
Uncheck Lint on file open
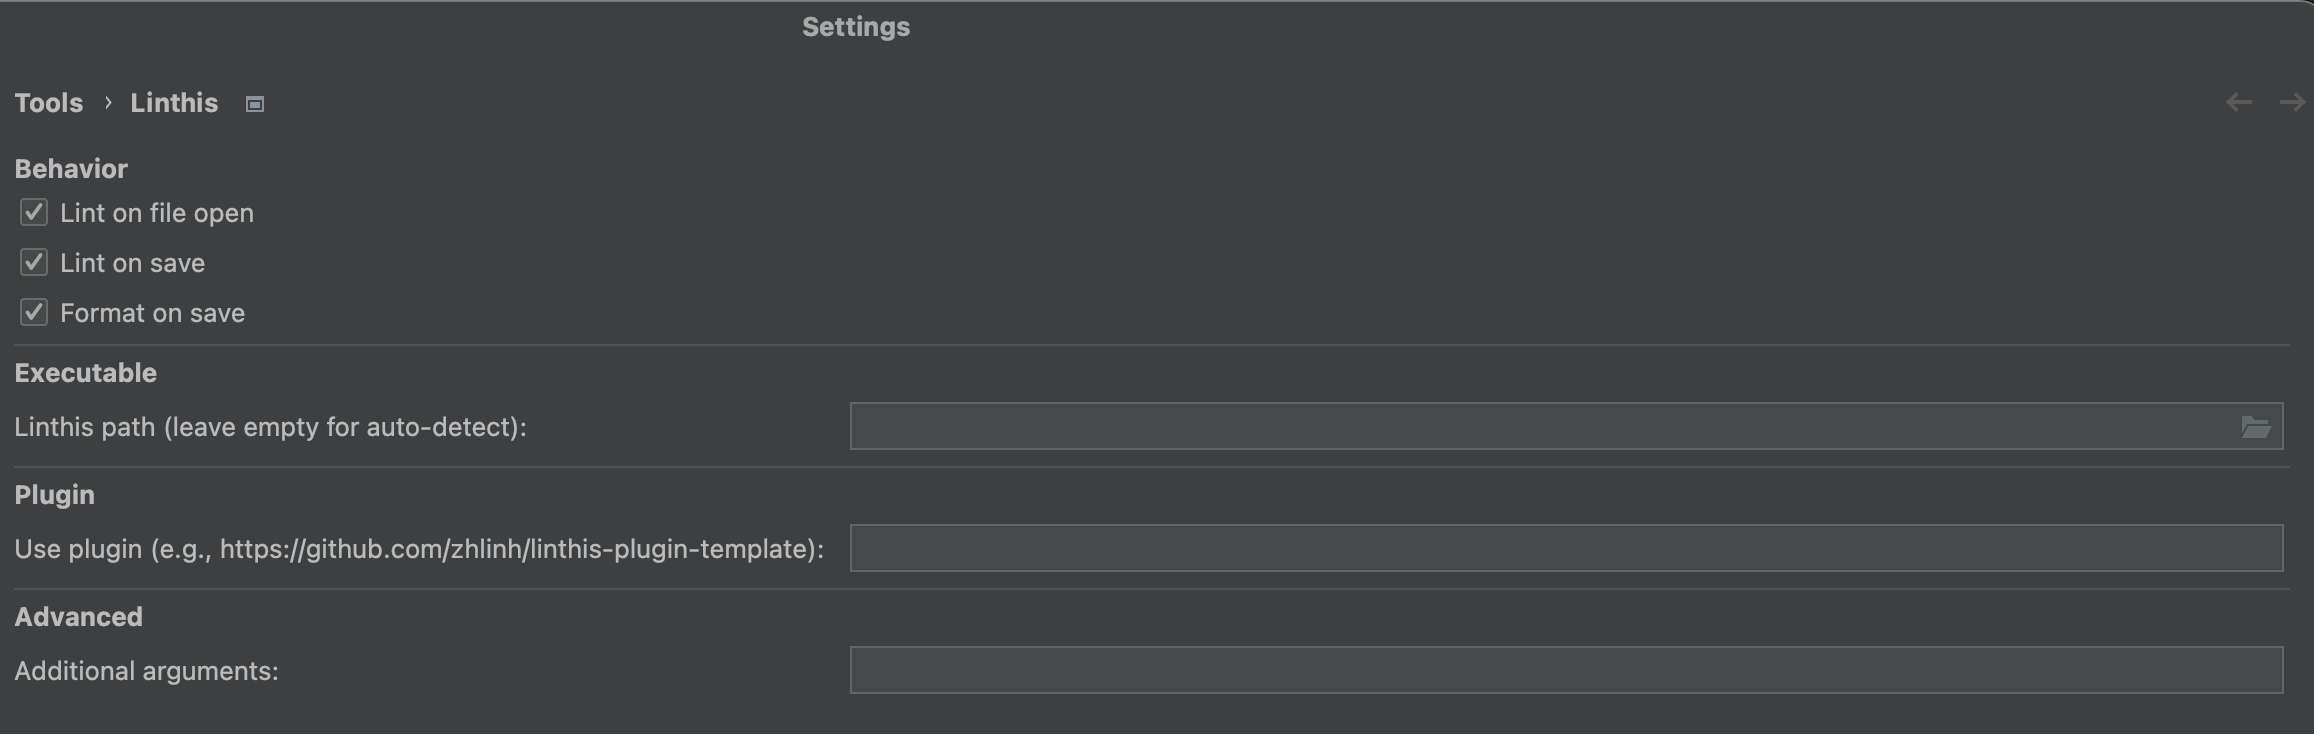tap(32, 212)
